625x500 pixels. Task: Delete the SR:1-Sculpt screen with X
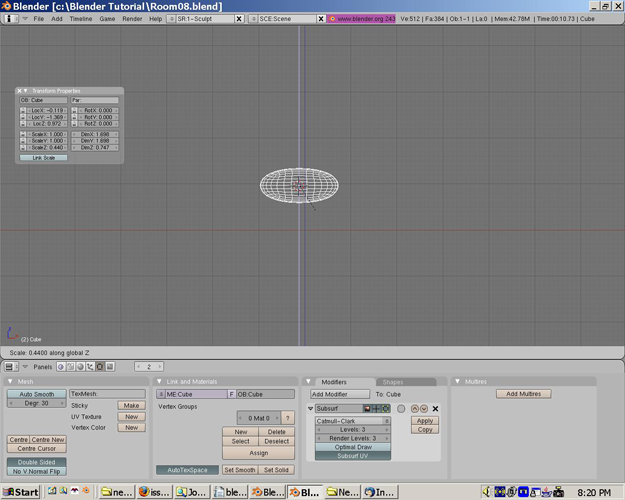tap(240, 19)
